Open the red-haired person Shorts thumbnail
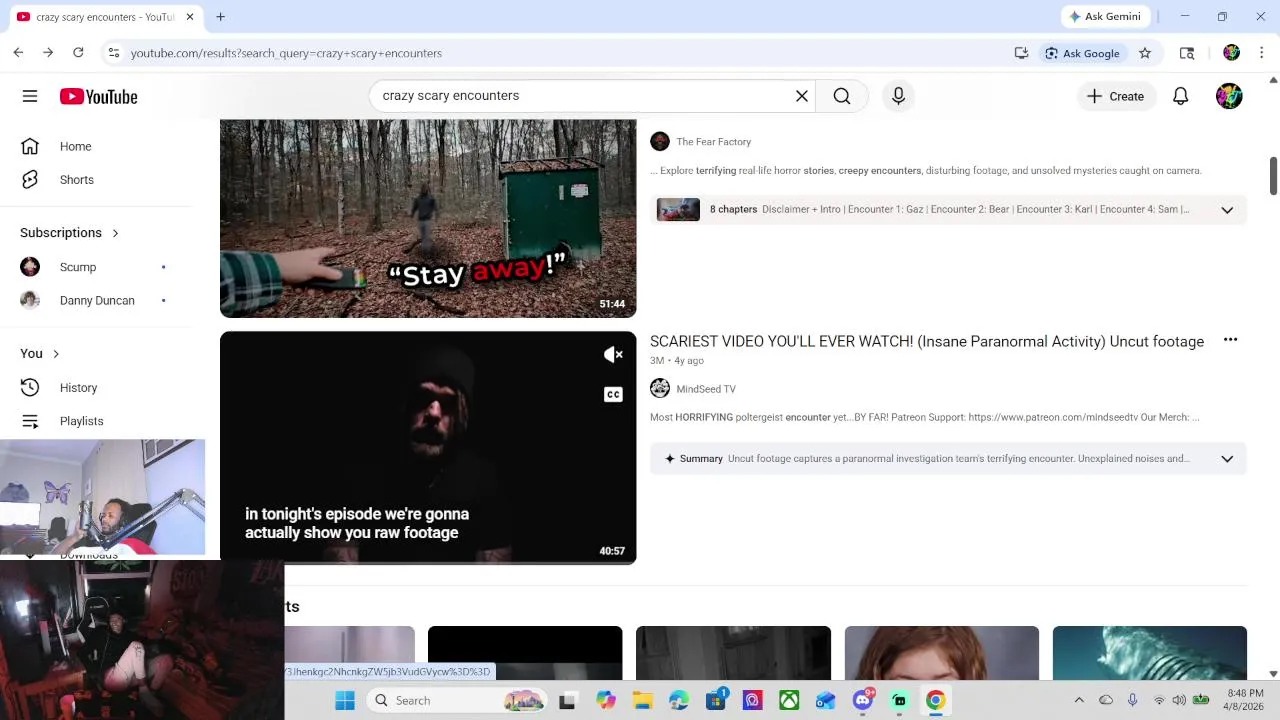Image resolution: width=1280 pixels, height=720 pixels. click(942, 652)
